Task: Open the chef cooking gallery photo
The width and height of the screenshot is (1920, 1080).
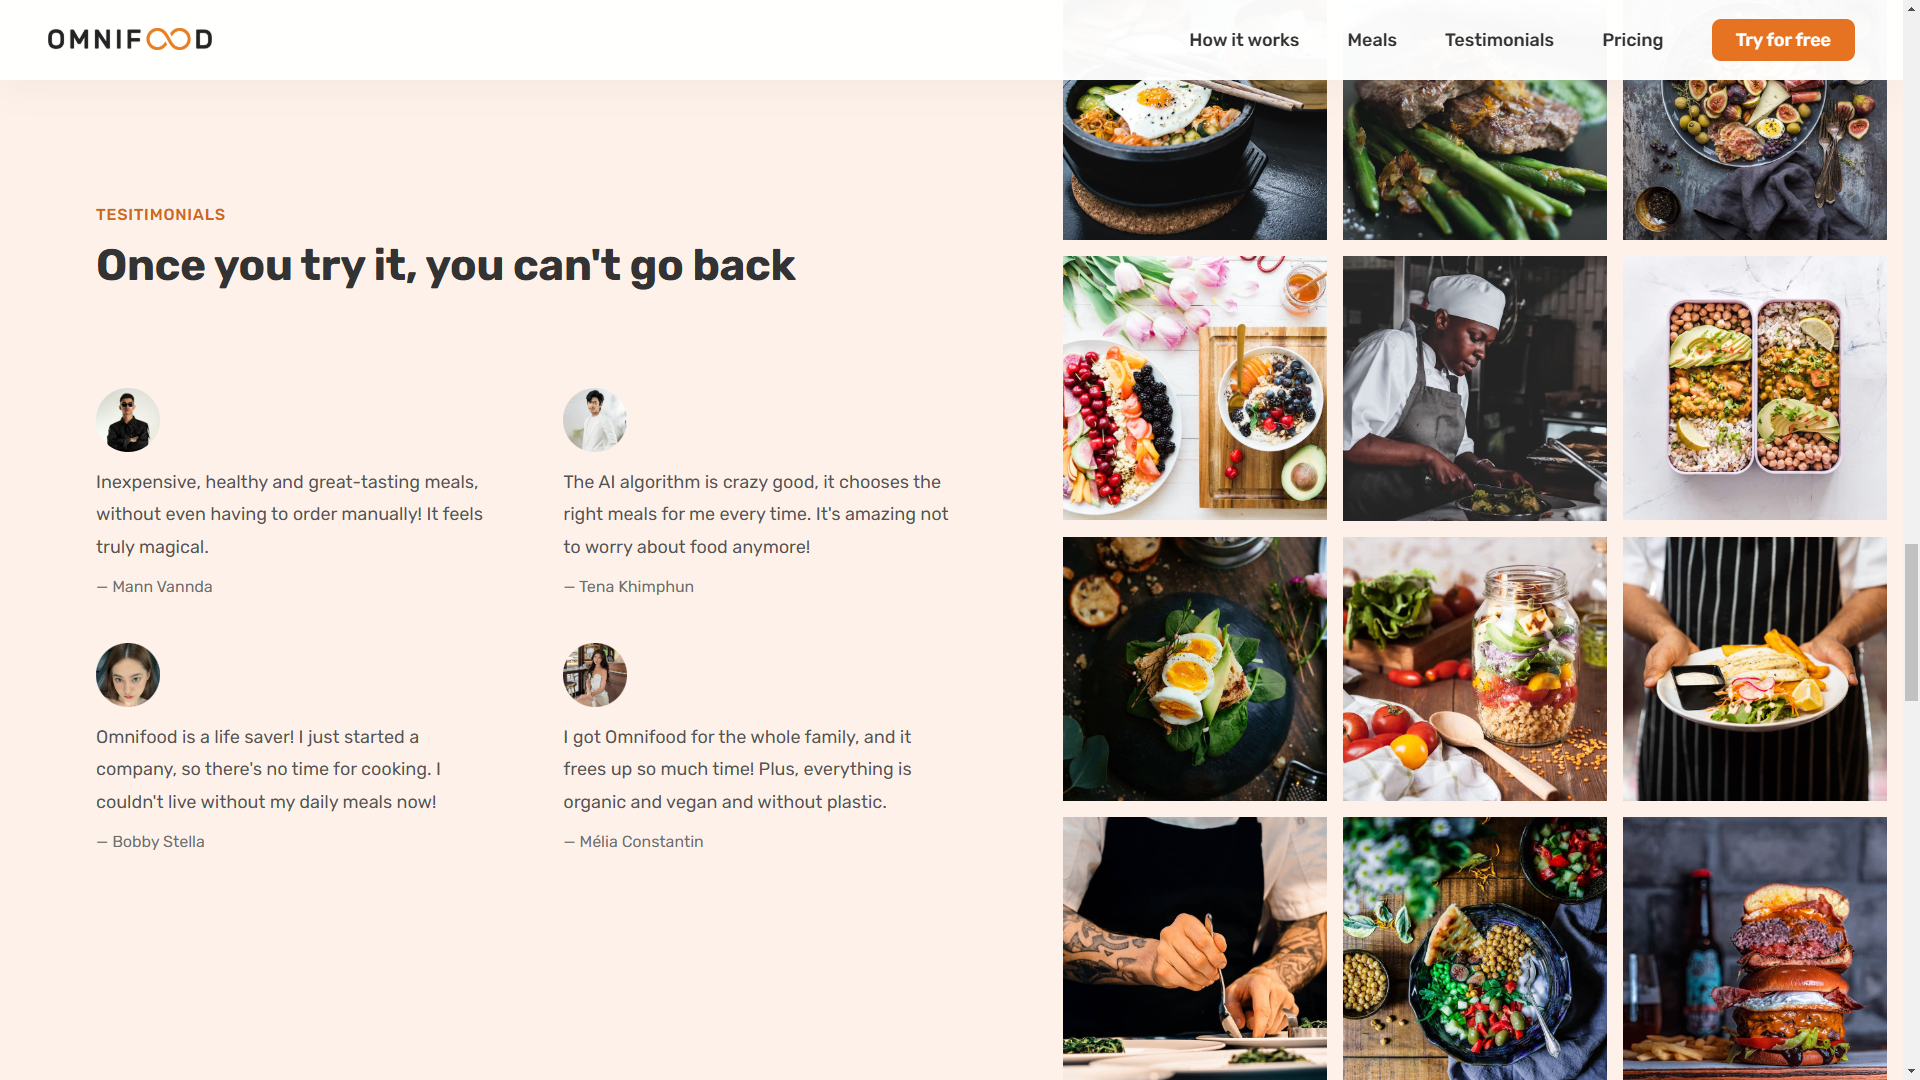Action: pos(1475,388)
